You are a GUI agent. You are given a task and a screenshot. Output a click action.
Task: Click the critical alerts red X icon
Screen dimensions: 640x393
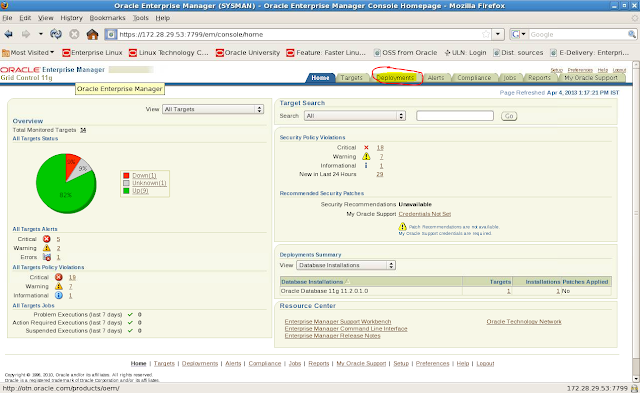point(47,239)
